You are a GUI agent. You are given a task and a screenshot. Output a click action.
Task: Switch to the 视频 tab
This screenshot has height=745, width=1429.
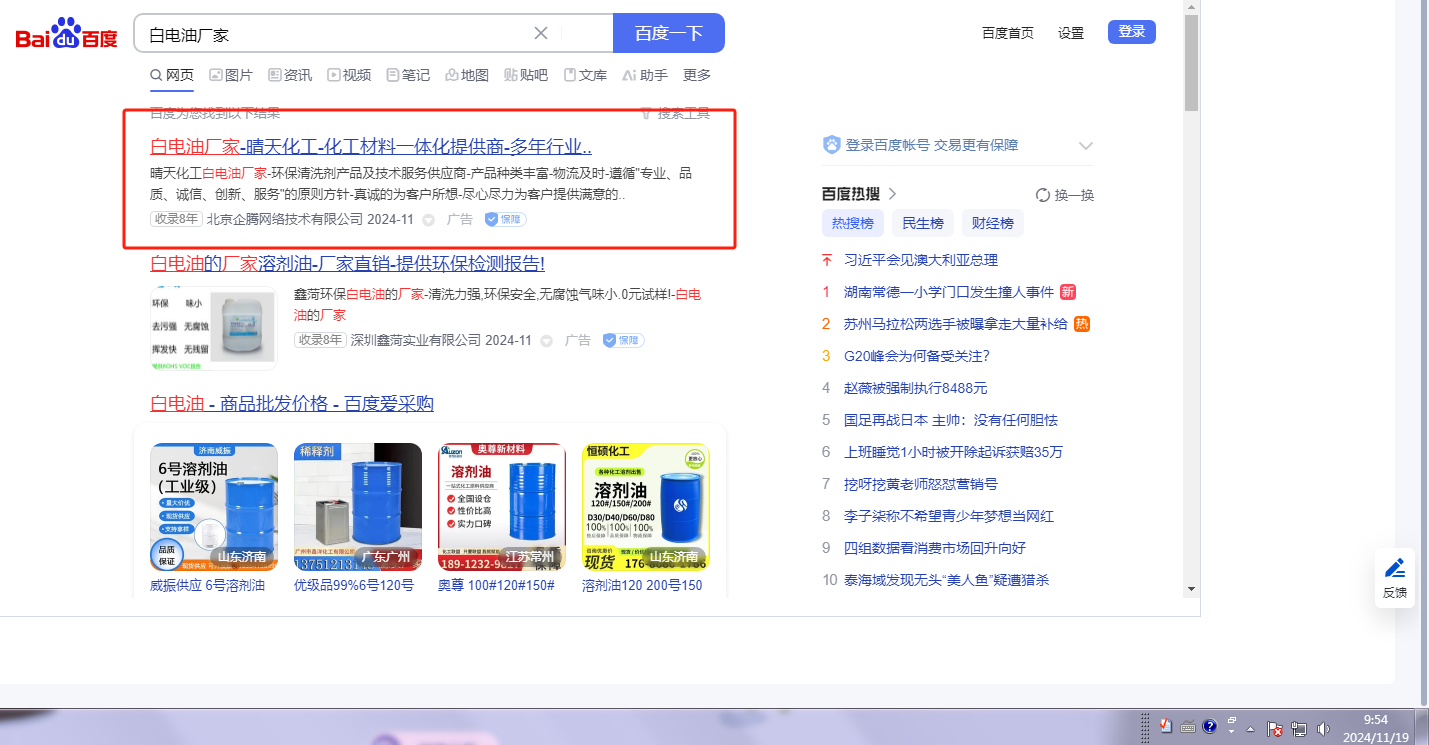click(349, 75)
